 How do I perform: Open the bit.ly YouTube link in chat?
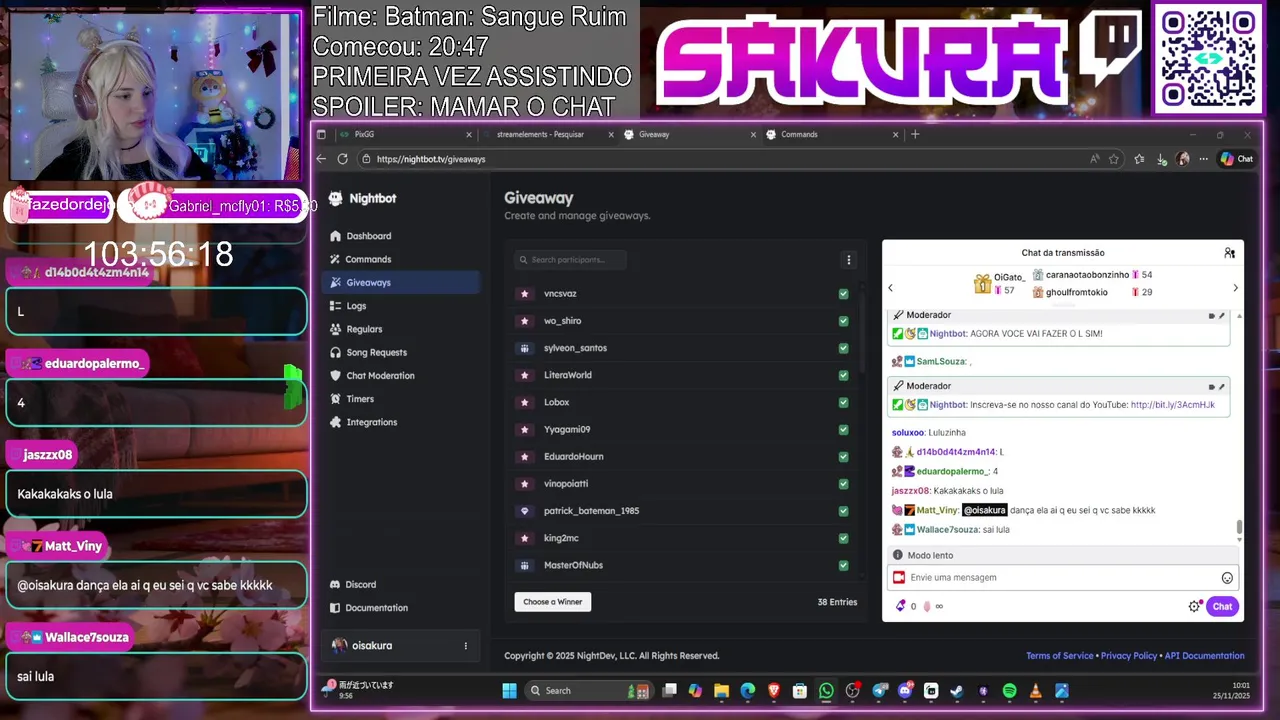tap(1172, 405)
